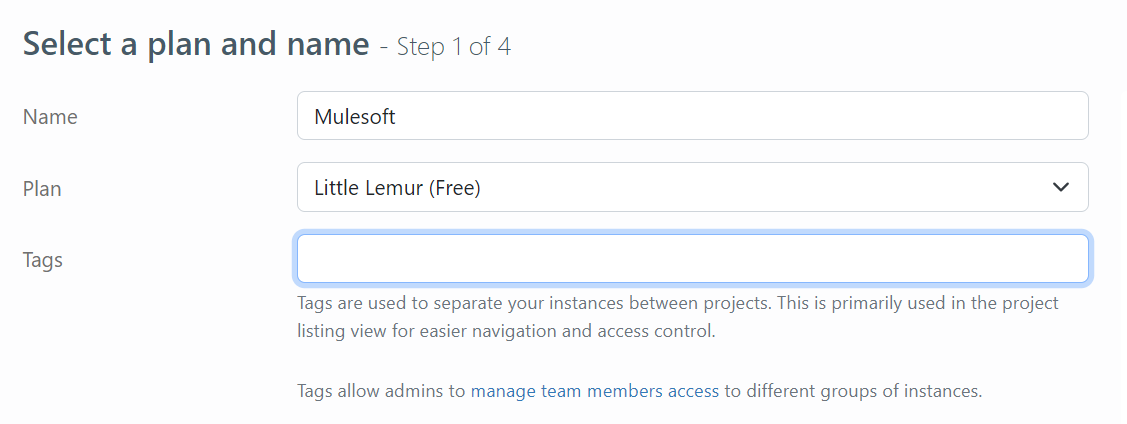Select the 'Little Lemur (Free)' plan text
Screen dimensions: 1127x424
point(397,187)
